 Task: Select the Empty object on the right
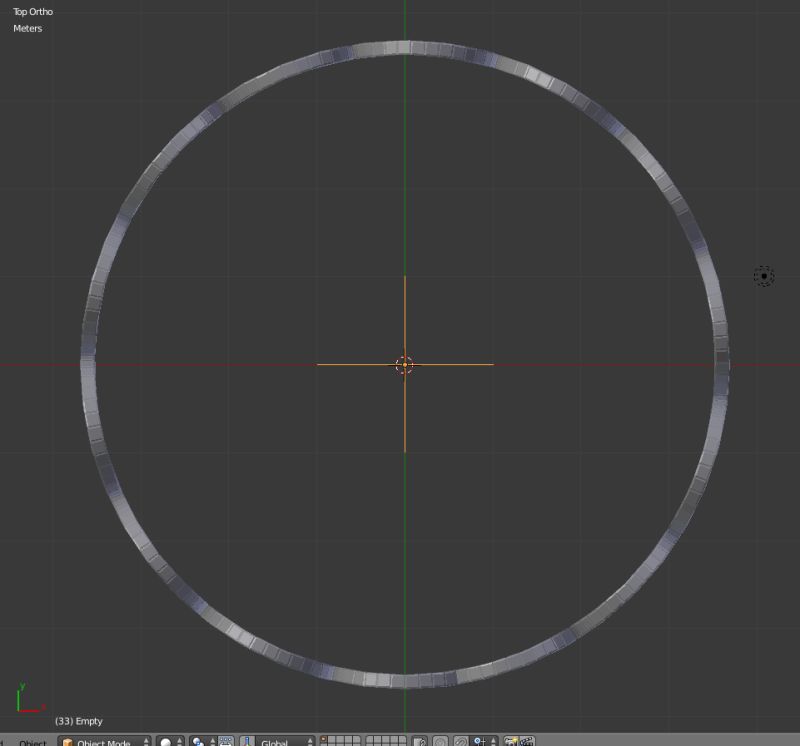(763, 274)
